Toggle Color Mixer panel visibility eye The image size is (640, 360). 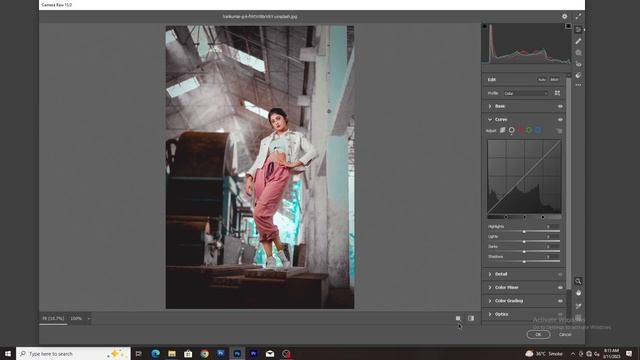[x=560, y=288]
